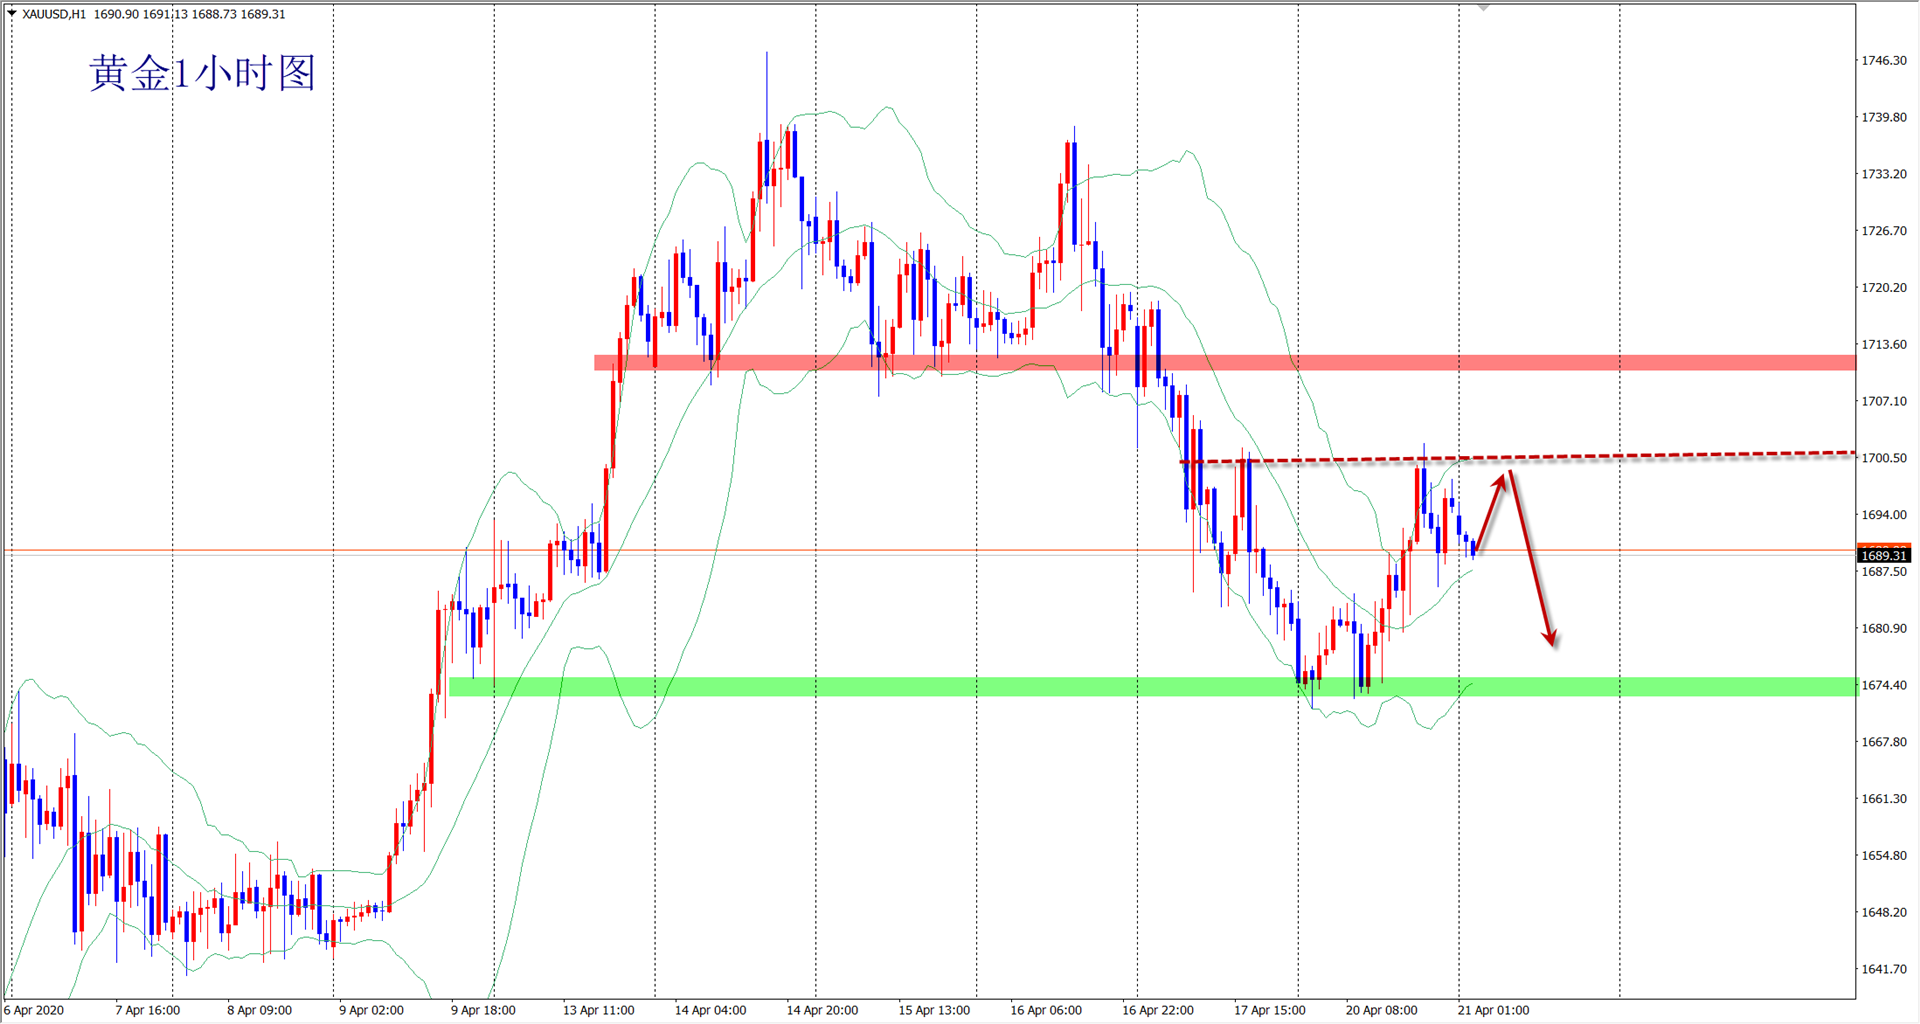Click price scale label 1661.30
1920x1024 pixels.
coord(1883,799)
